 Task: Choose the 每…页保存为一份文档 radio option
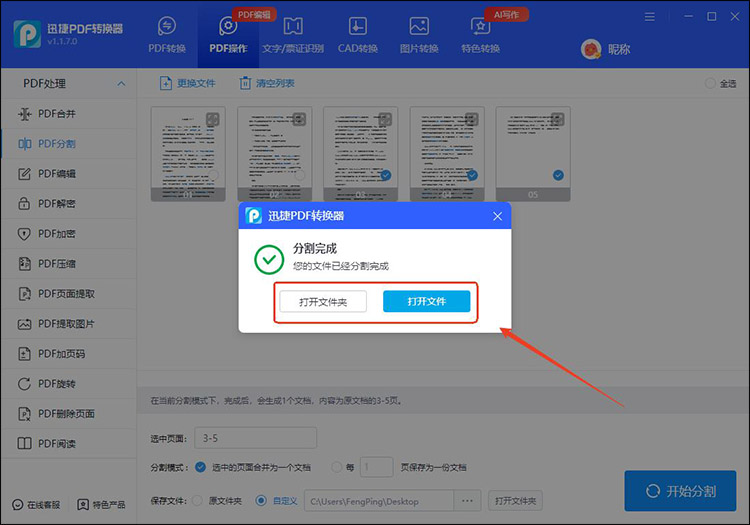(x=337, y=467)
